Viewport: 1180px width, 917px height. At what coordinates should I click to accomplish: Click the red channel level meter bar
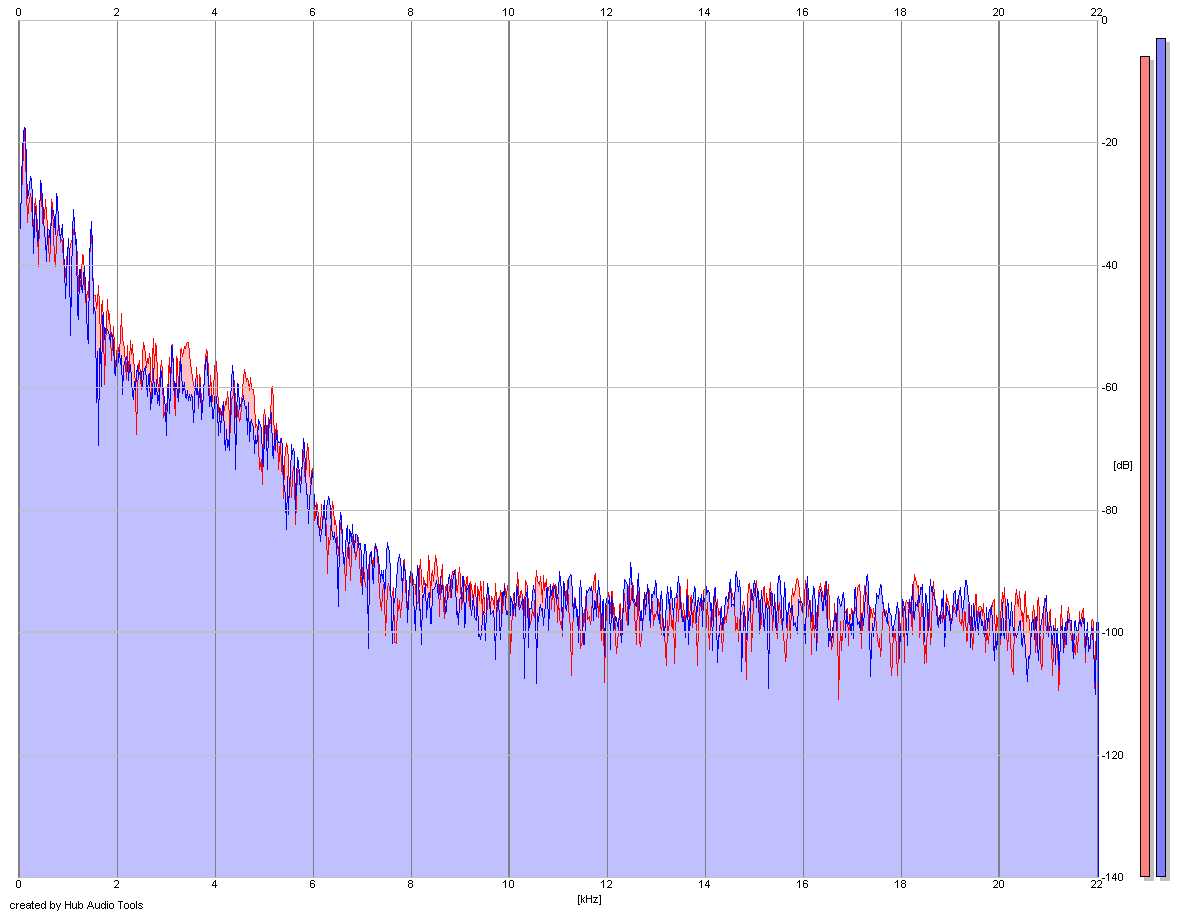1145,466
